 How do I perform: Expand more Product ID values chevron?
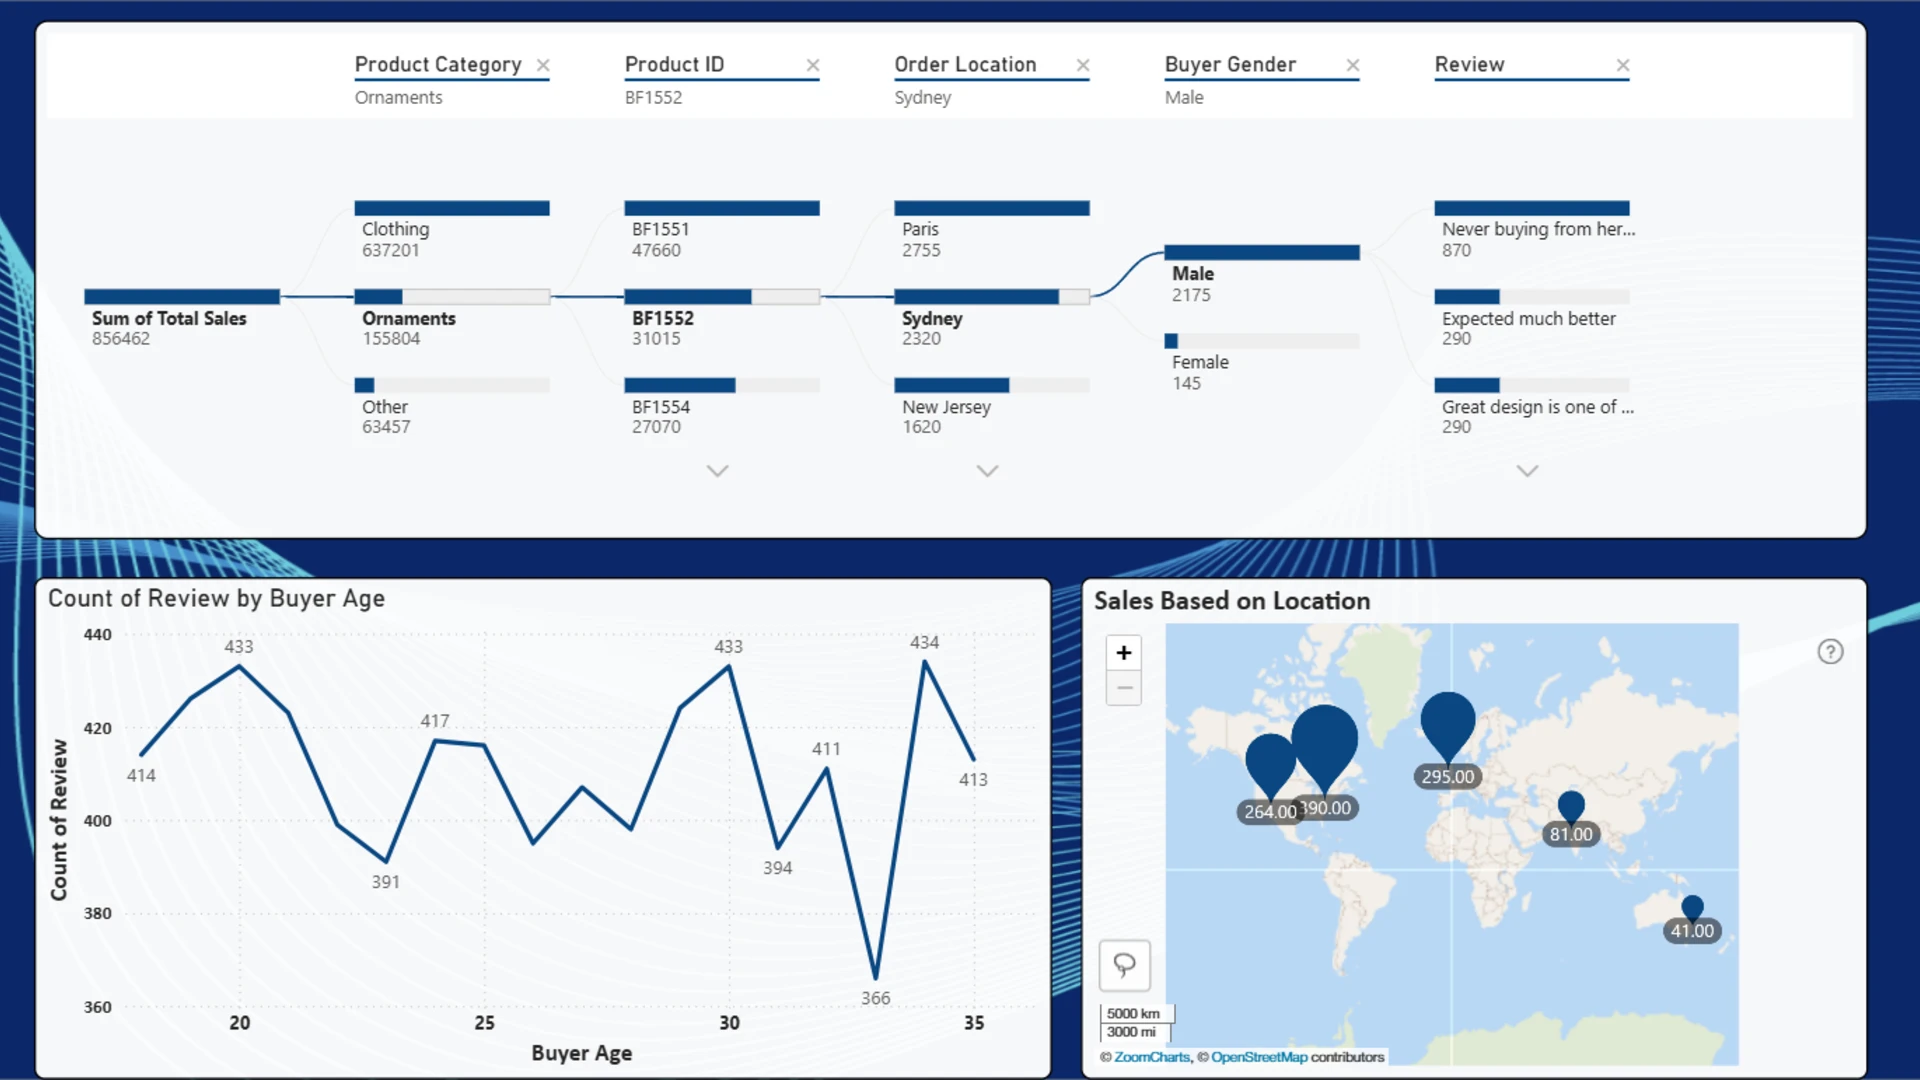(x=717, y=470)
